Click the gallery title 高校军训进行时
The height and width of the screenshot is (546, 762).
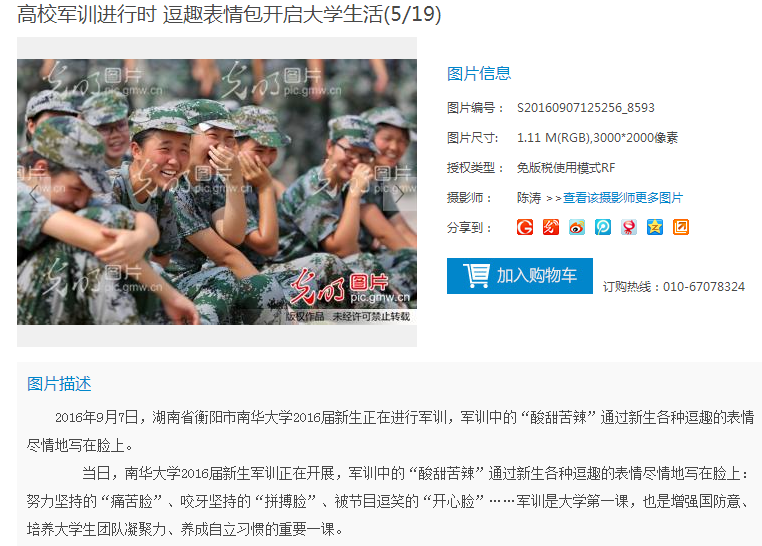pos(87,14)
